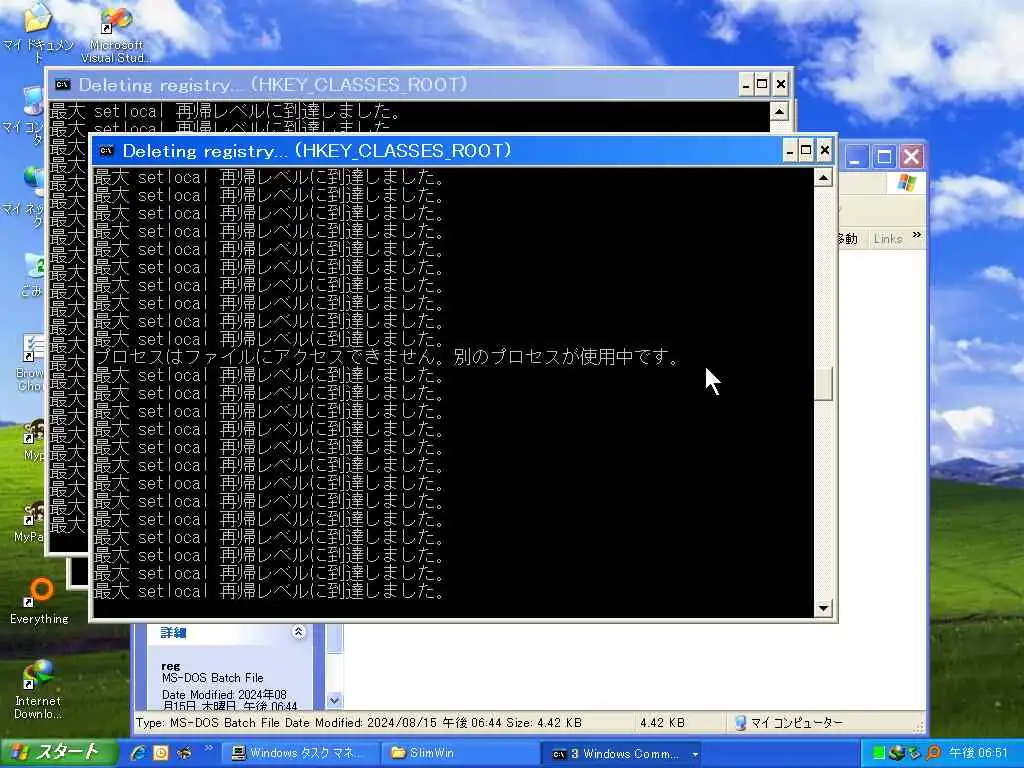
Task: Click the Windows flag logo in Explorer
Action: (x=906, y=184)
